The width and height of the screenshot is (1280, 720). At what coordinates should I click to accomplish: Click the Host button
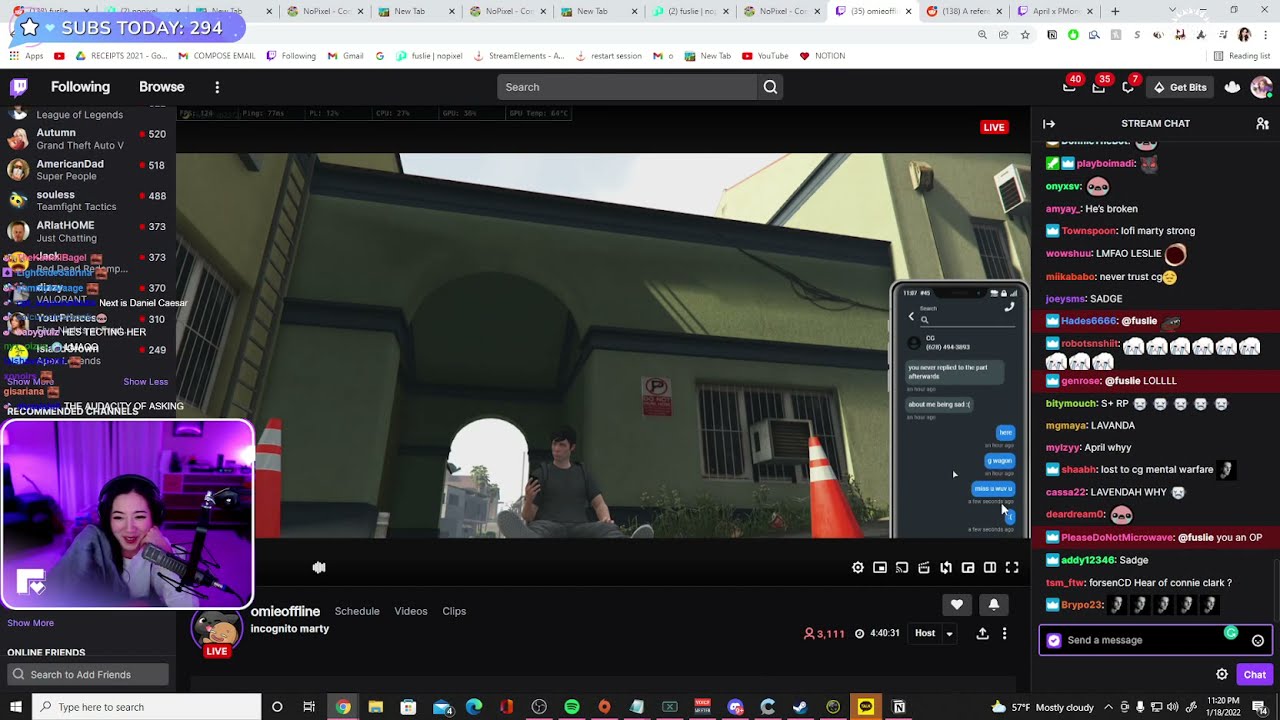tap(925, 633)
